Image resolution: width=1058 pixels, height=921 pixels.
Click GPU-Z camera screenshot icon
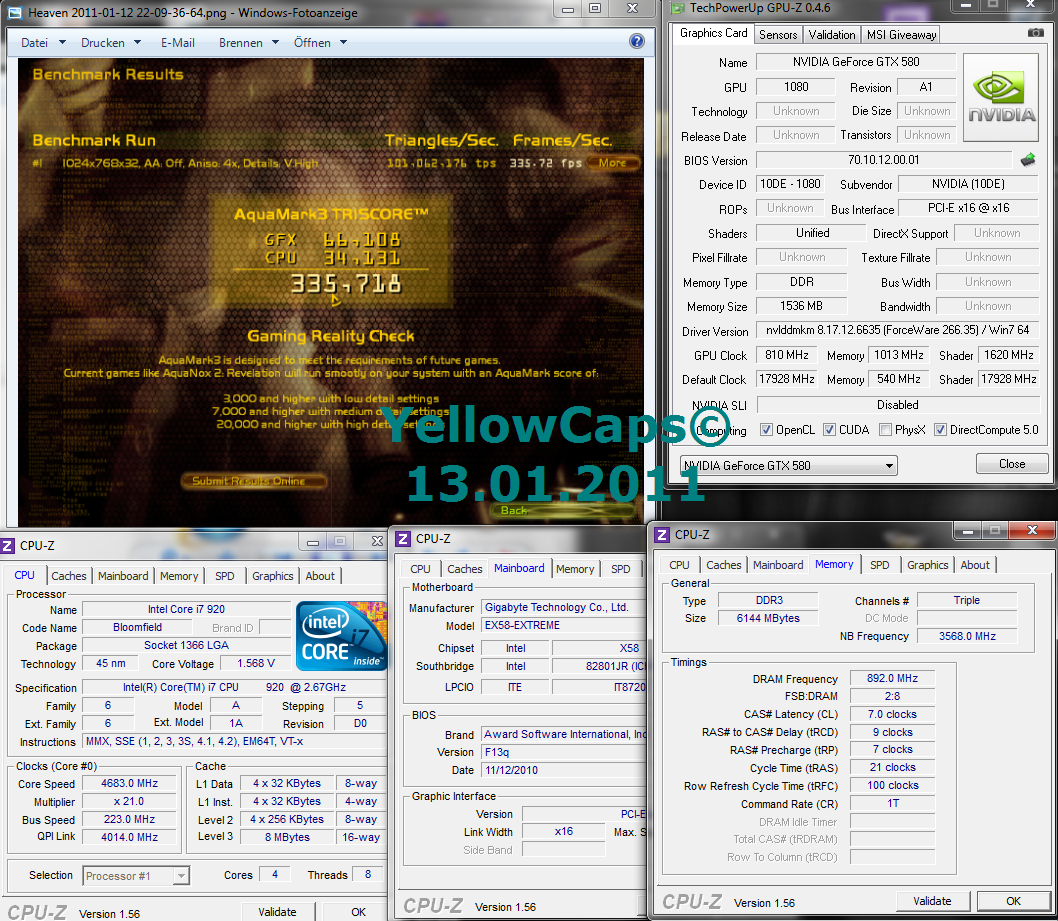pos(1035,33)
